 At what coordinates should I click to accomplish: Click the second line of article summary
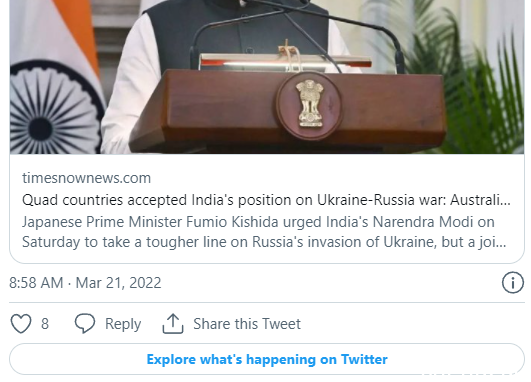click(264, 242)
